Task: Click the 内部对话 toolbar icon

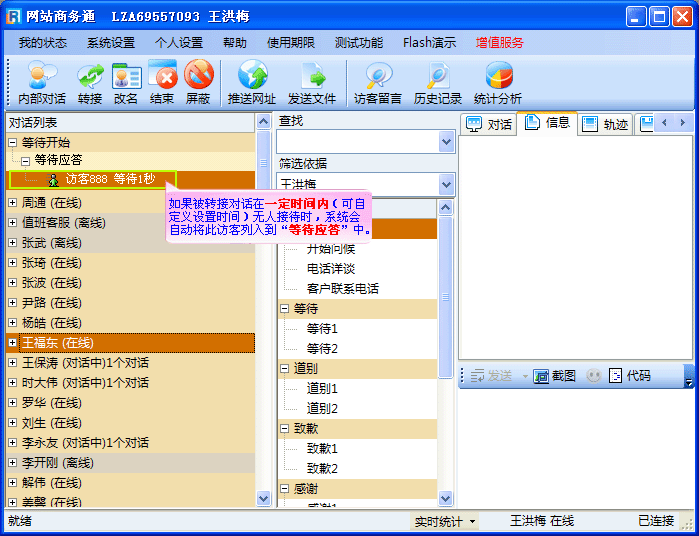Action: point(42,82)
